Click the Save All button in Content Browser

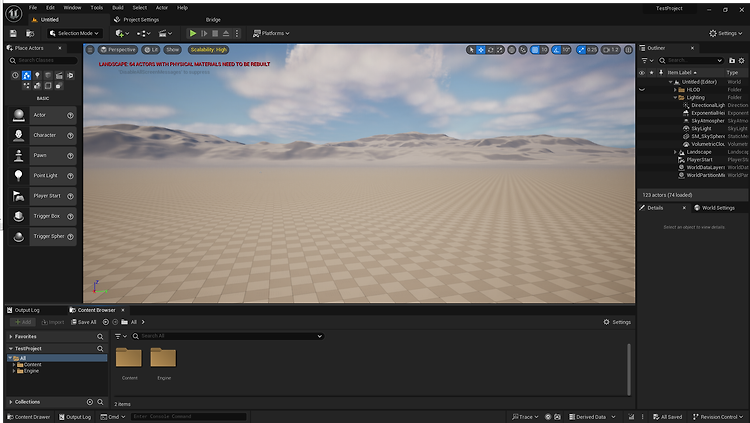tap(84, 322)
